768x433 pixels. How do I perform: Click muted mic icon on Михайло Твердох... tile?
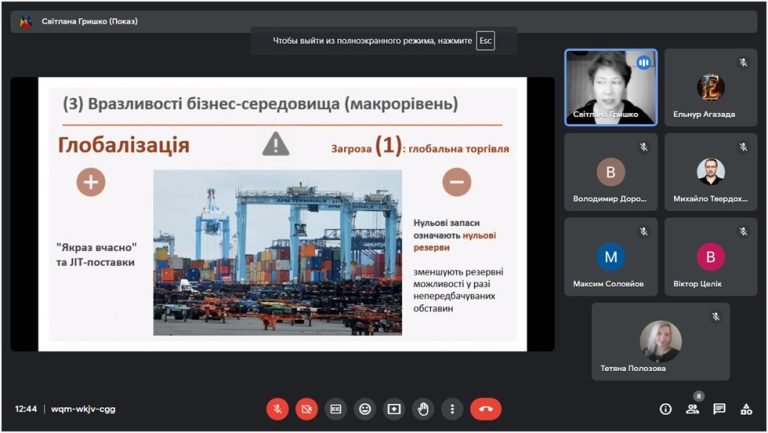click(744, 146)
